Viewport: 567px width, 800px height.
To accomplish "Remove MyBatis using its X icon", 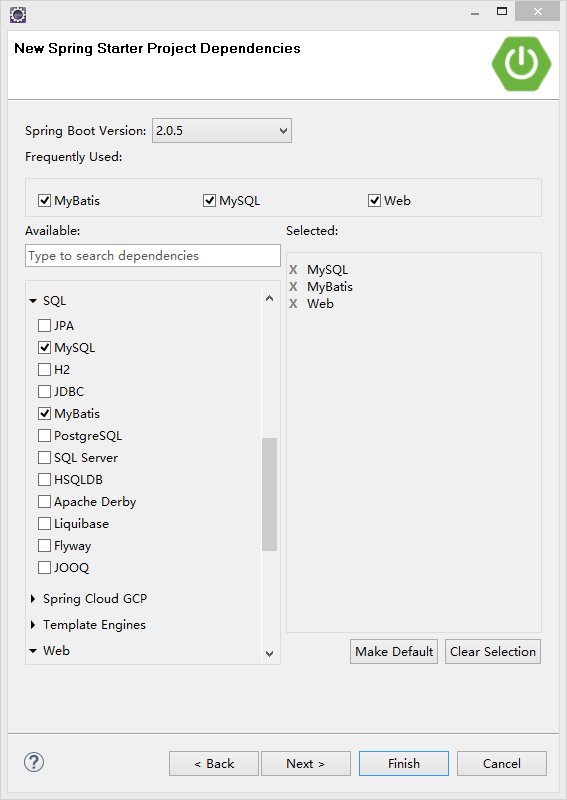I will tap(293, 287).
